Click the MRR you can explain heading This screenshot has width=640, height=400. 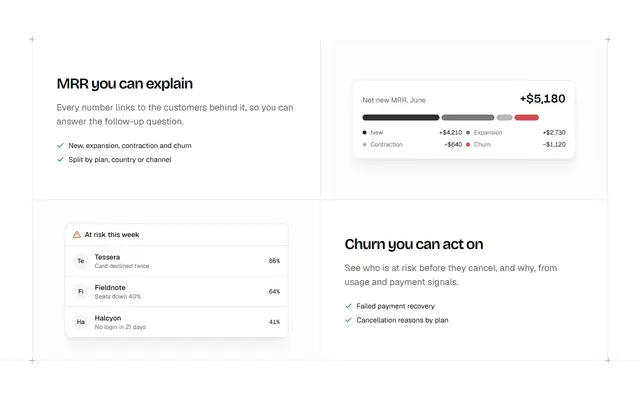click(124, 84)
